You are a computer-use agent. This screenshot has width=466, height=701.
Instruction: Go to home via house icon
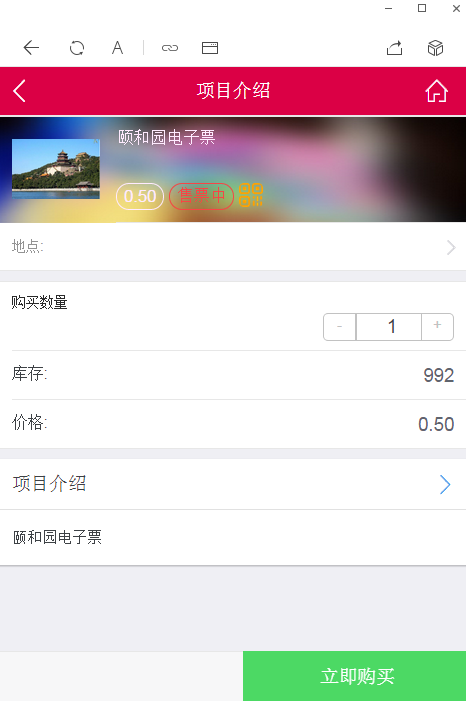click(436, 91)
